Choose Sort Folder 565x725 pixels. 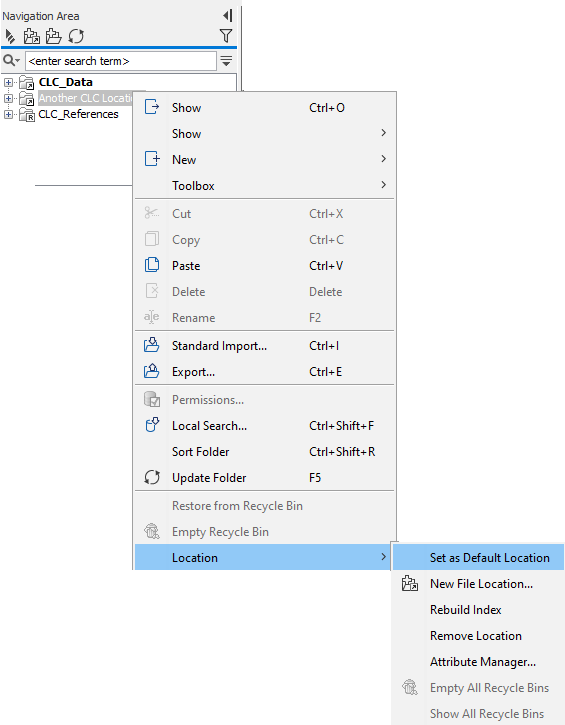tap(264, 452)
